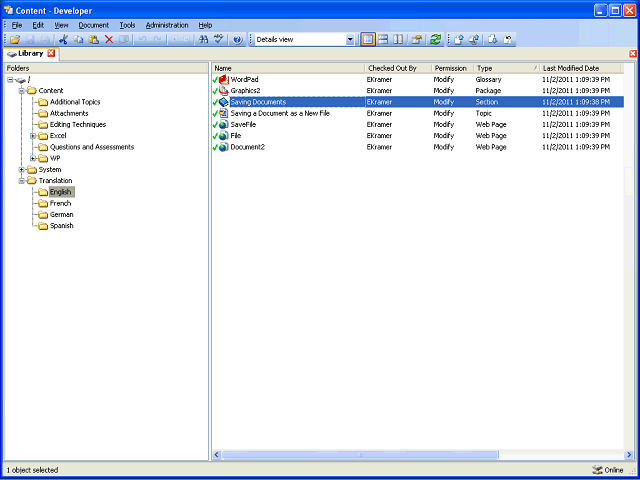Select the French translation folder
This screenshot has width=640, height=480.
60,203
